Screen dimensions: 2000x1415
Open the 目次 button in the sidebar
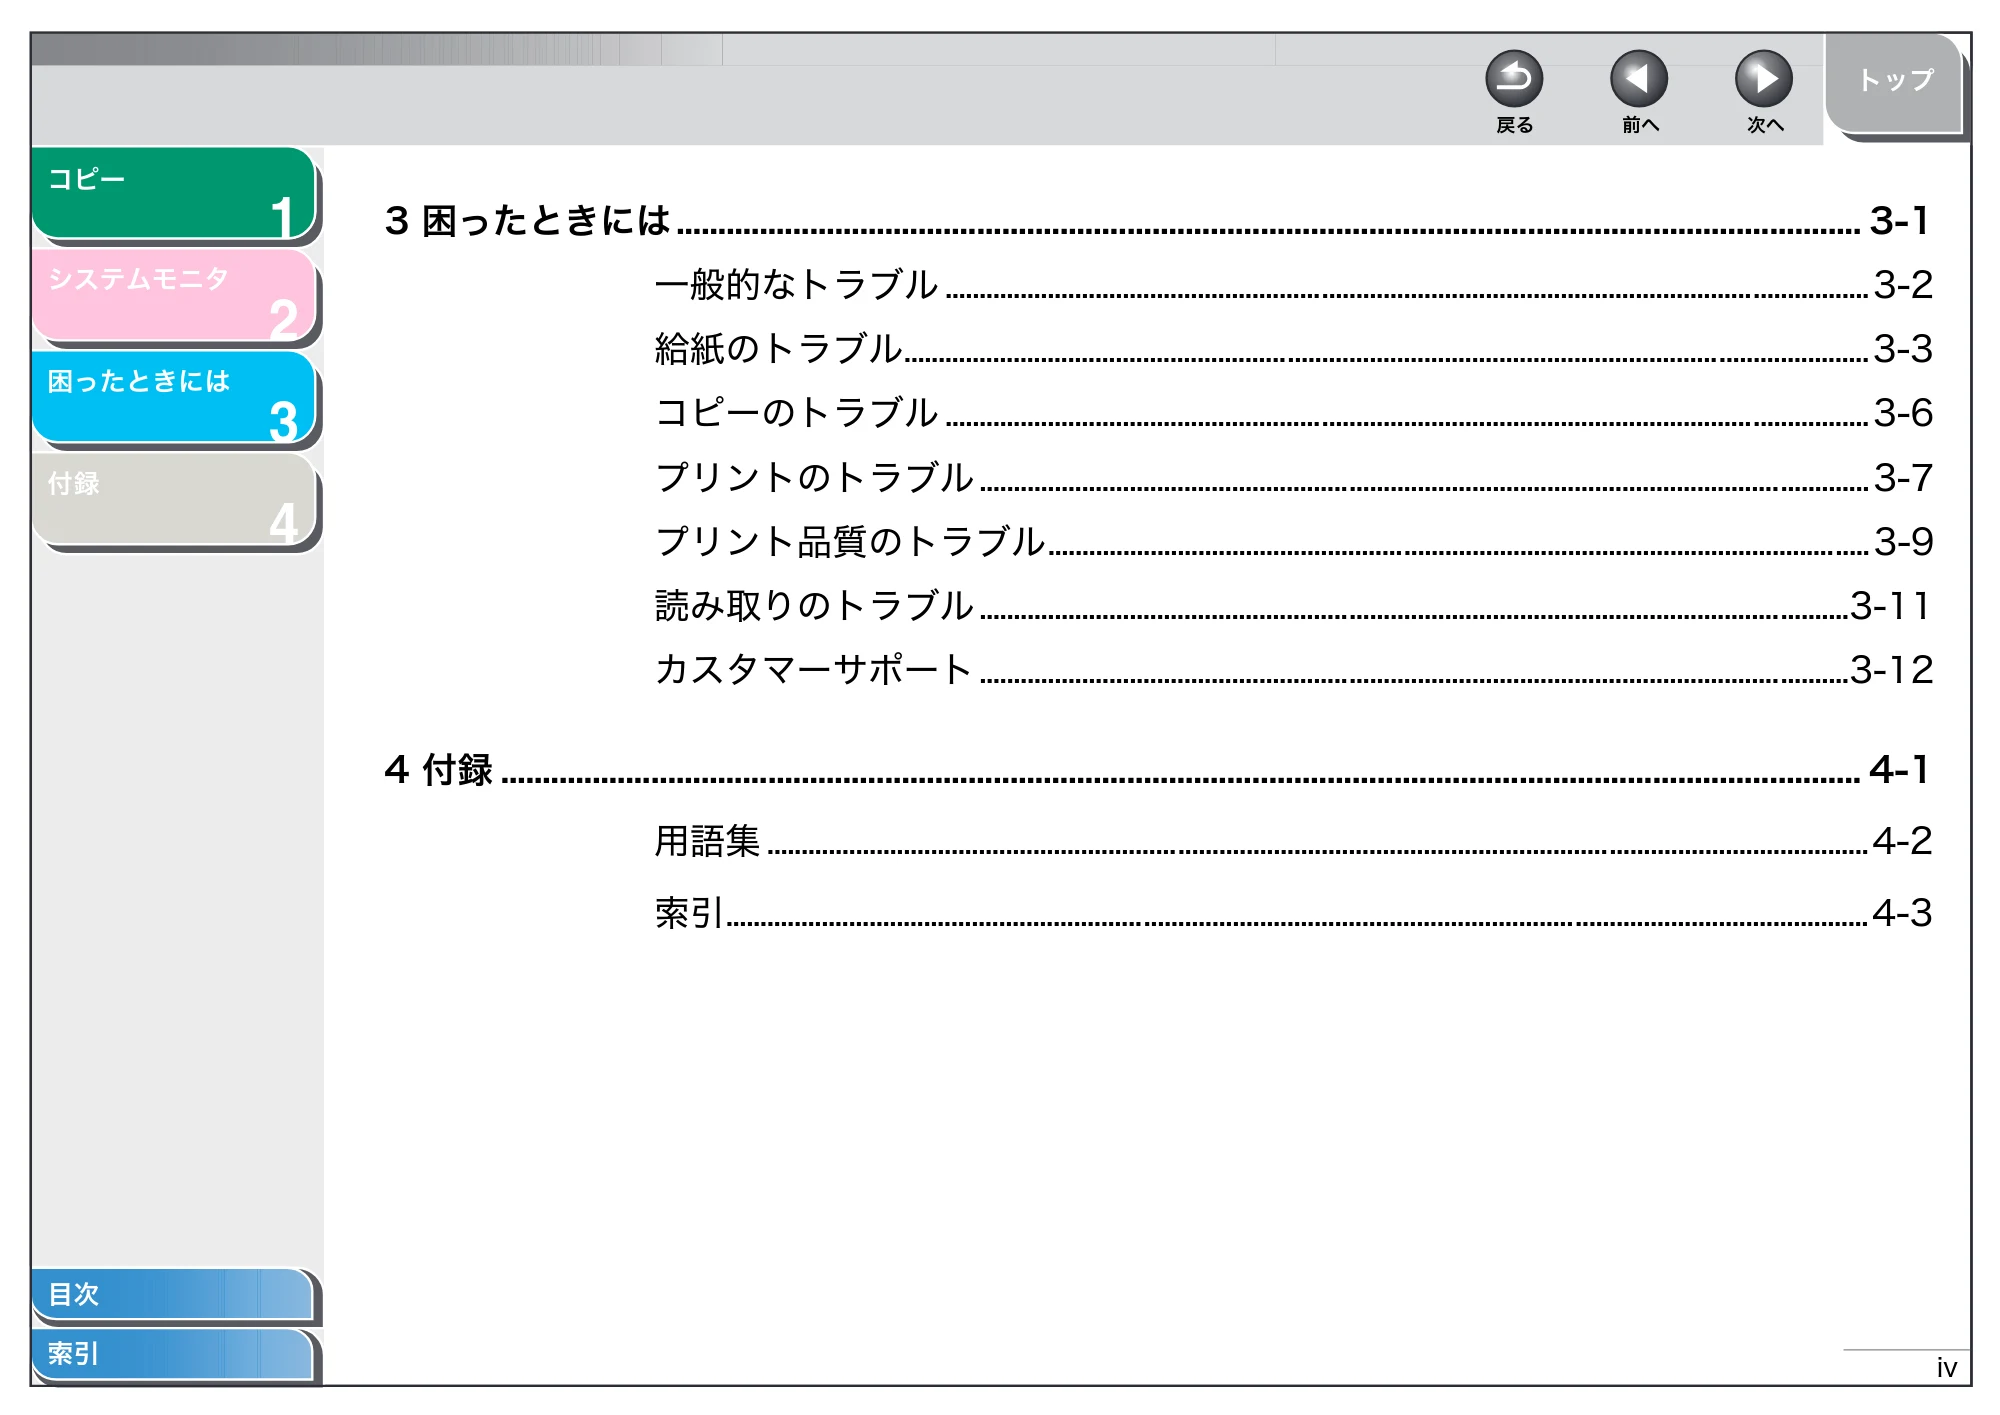(x=172, y=1294)
